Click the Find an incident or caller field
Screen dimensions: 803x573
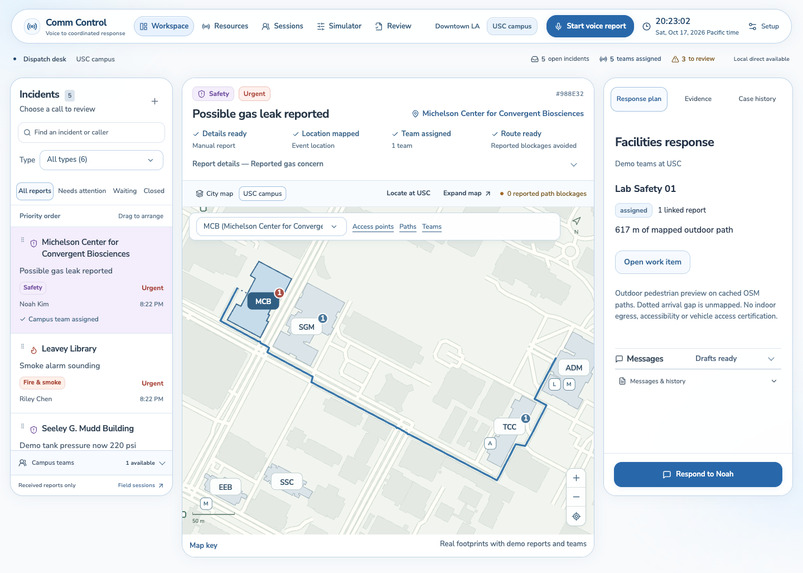(x=91, y=132)
